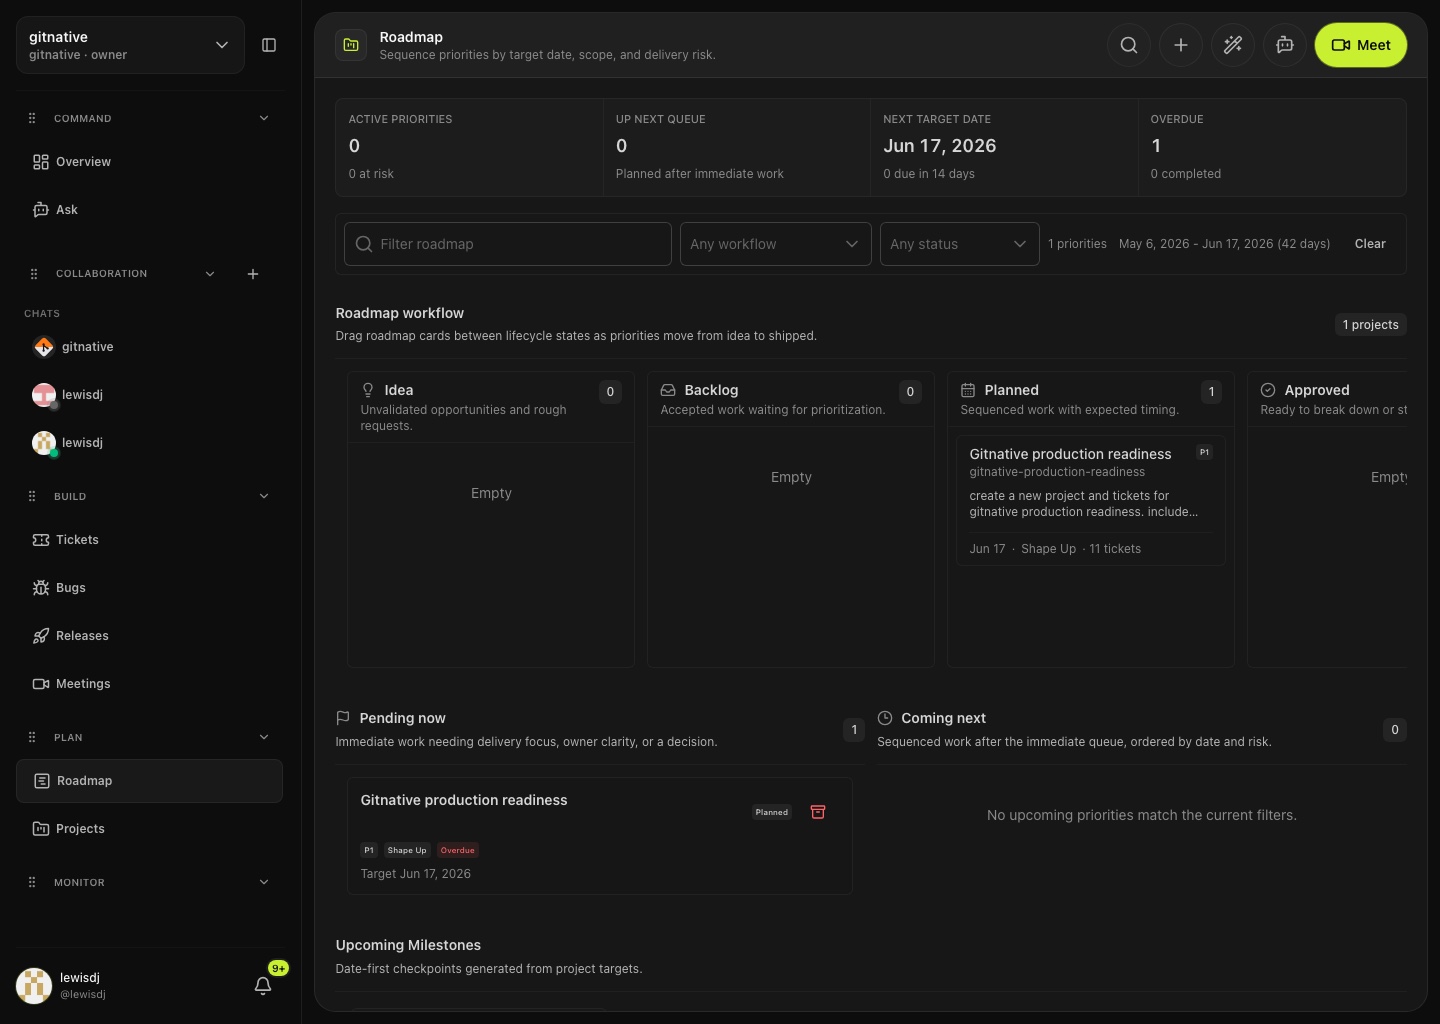Image resolution: width=1440 pixels, height=1024 pixels.
Task: Open the gitnative workspace switcher
Action: tap(130, 45)
